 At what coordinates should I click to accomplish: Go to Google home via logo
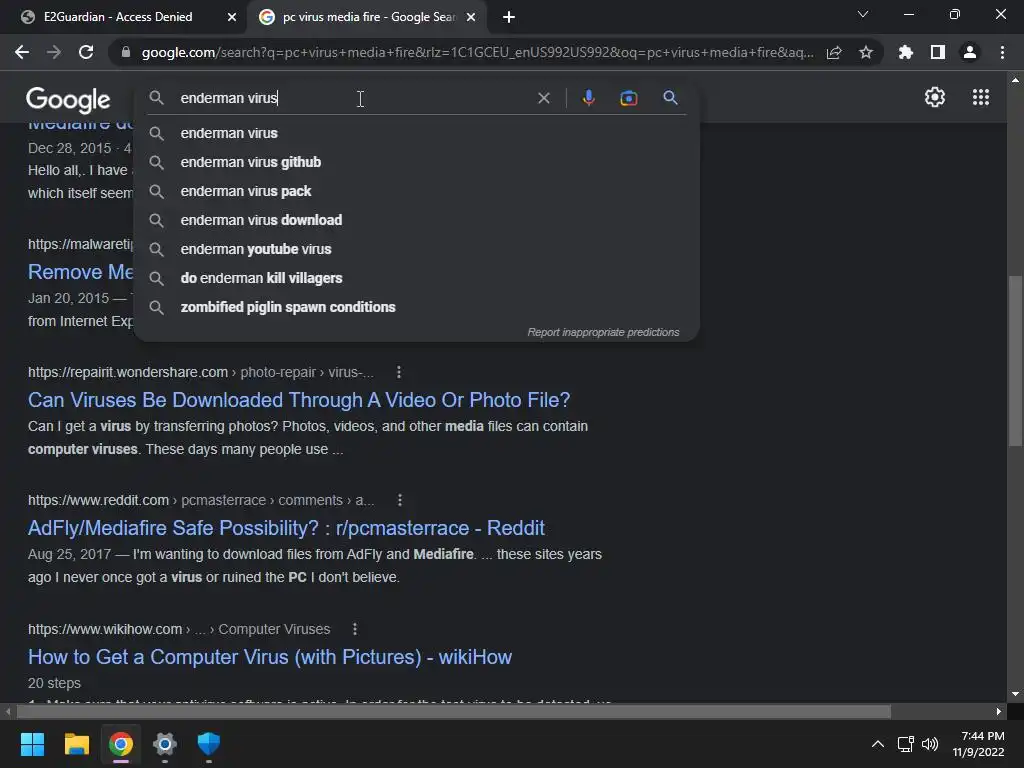tap(68, 99)
